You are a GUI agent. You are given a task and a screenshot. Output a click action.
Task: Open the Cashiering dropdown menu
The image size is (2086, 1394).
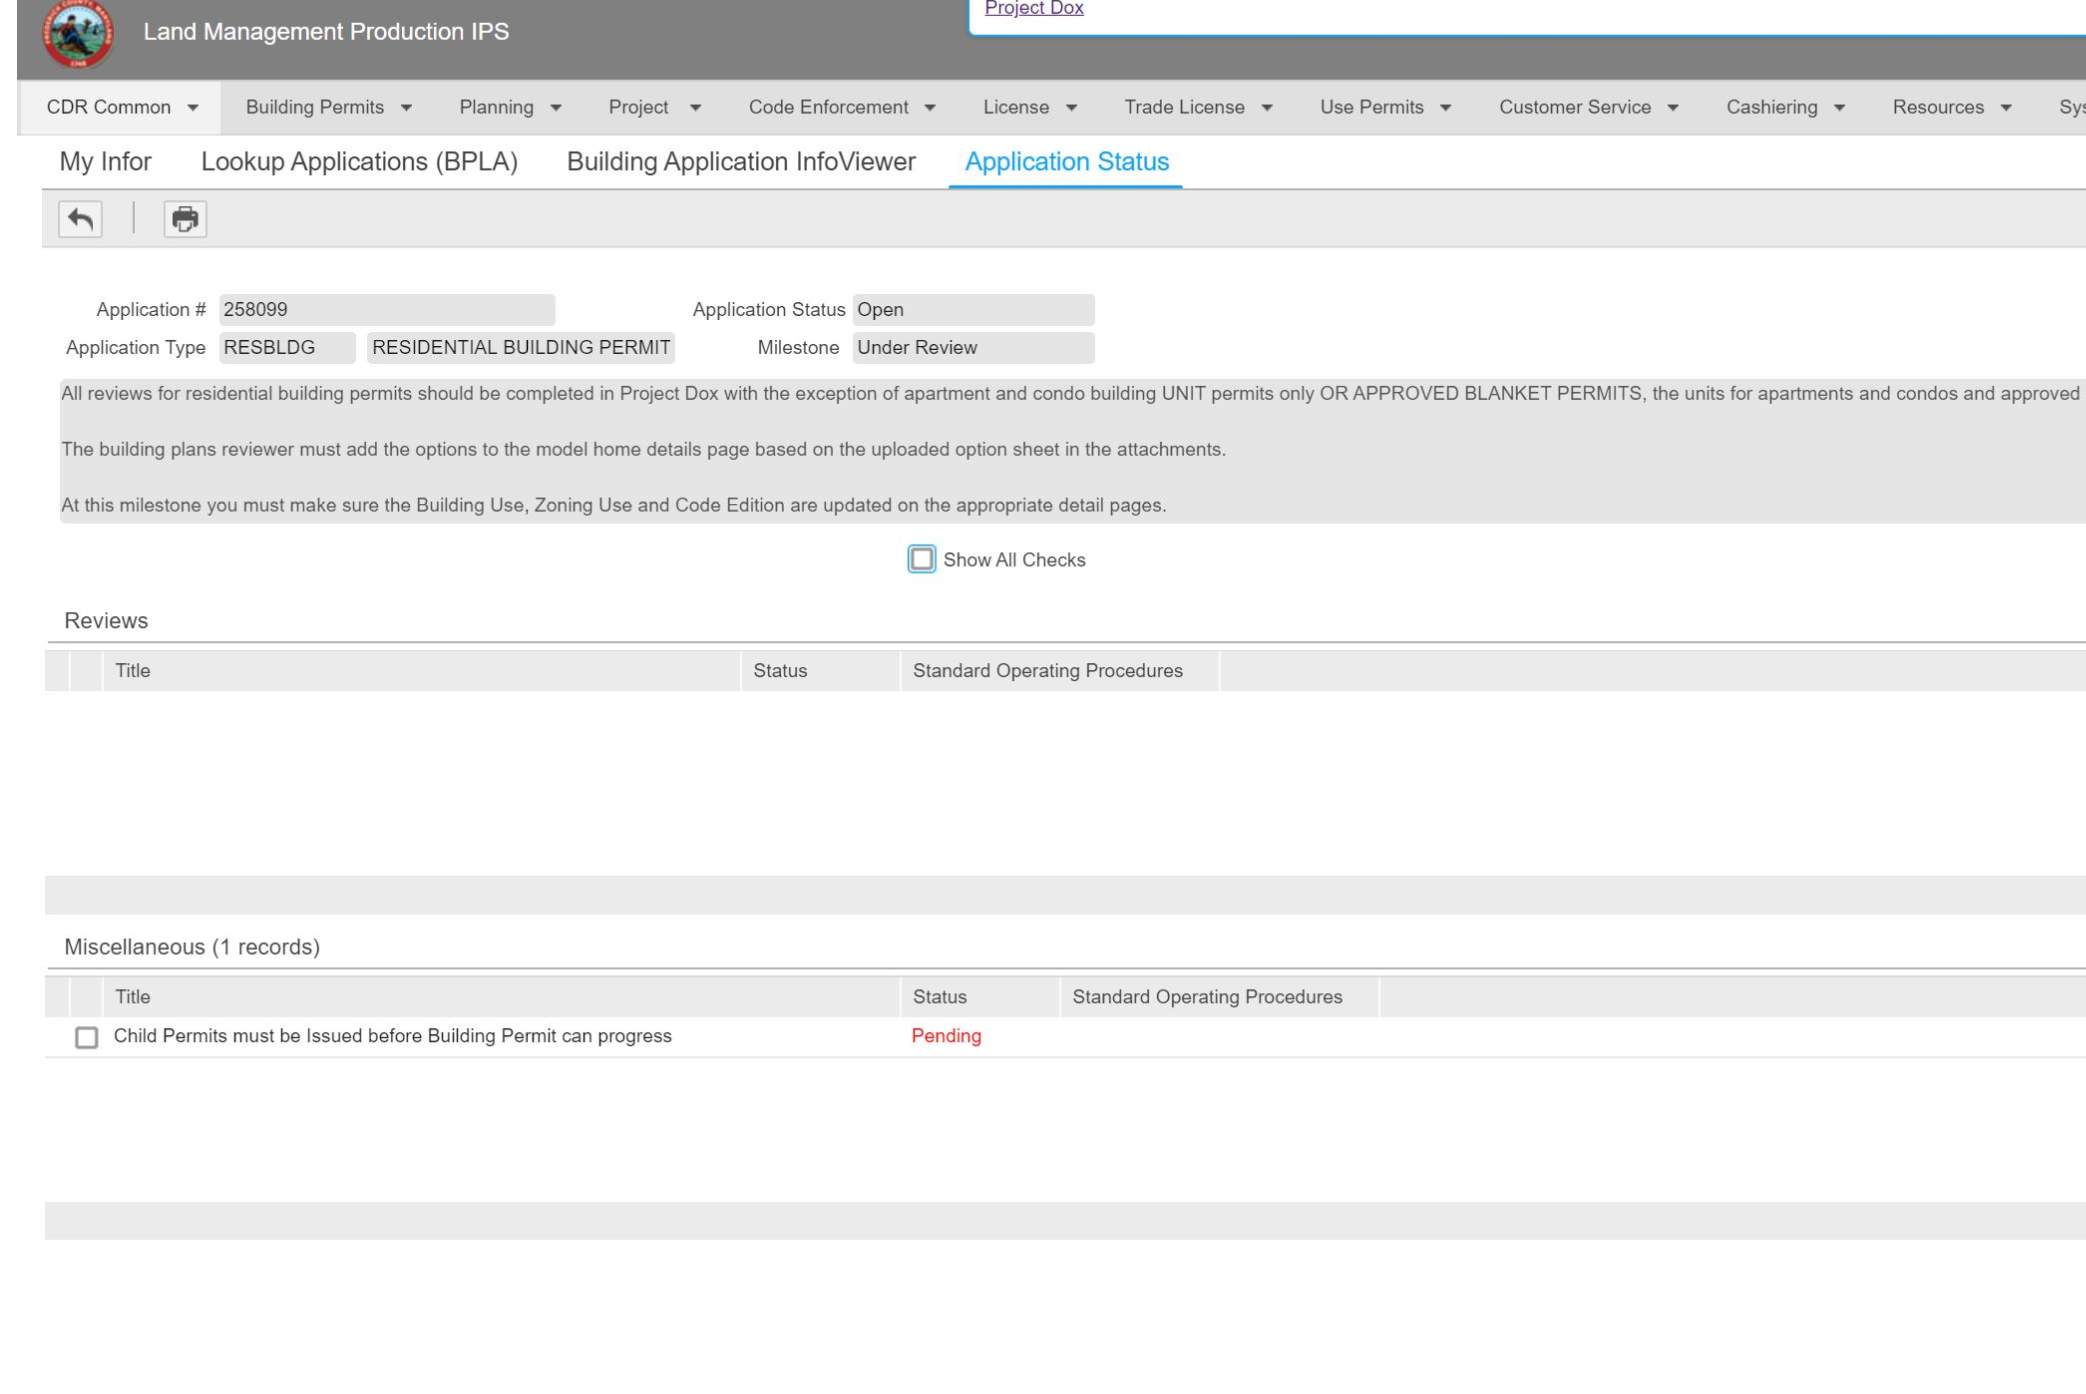tap(1784, 107)
